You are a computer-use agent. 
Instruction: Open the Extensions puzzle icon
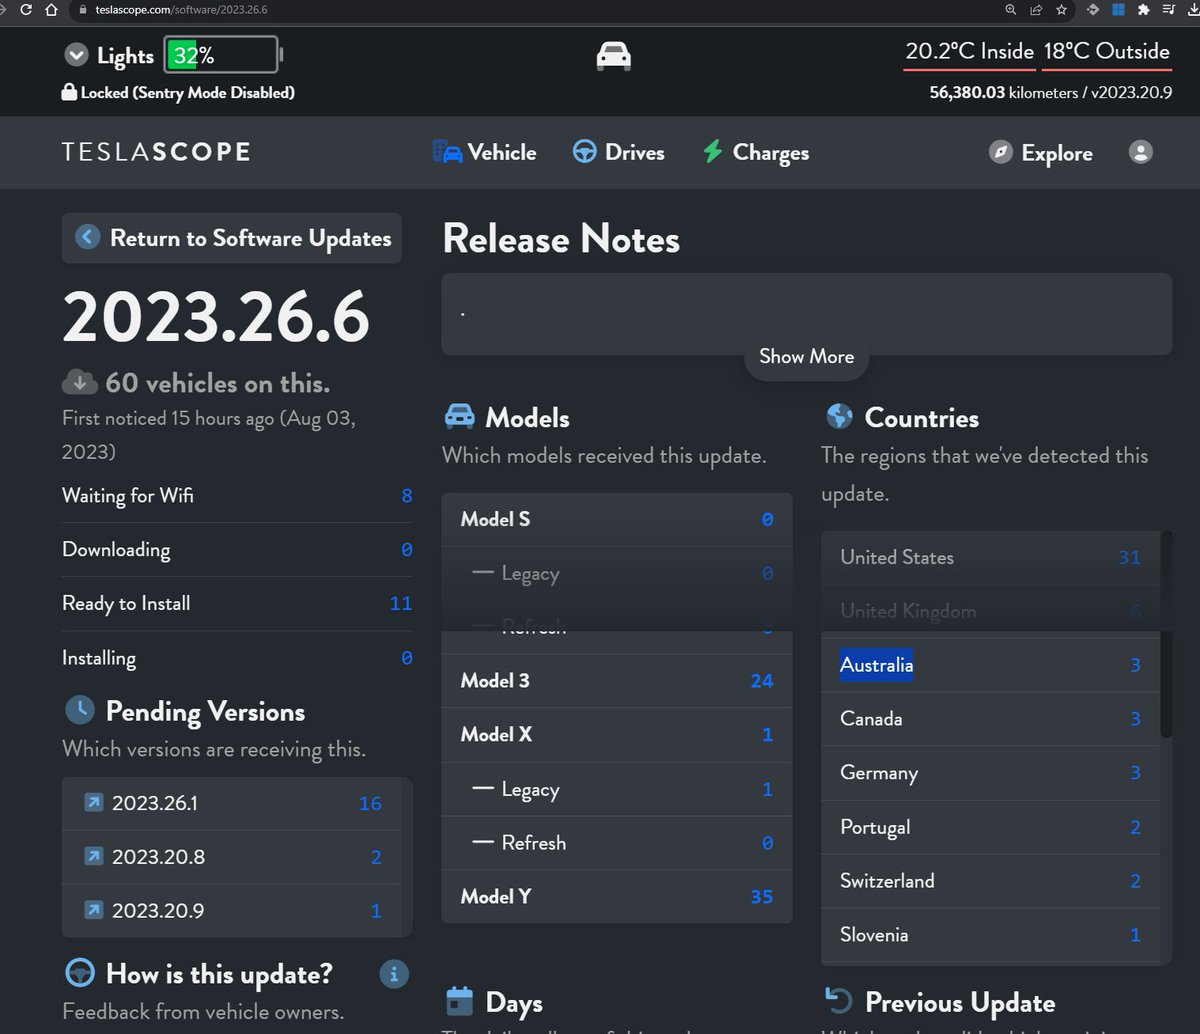coord(1144,9)
